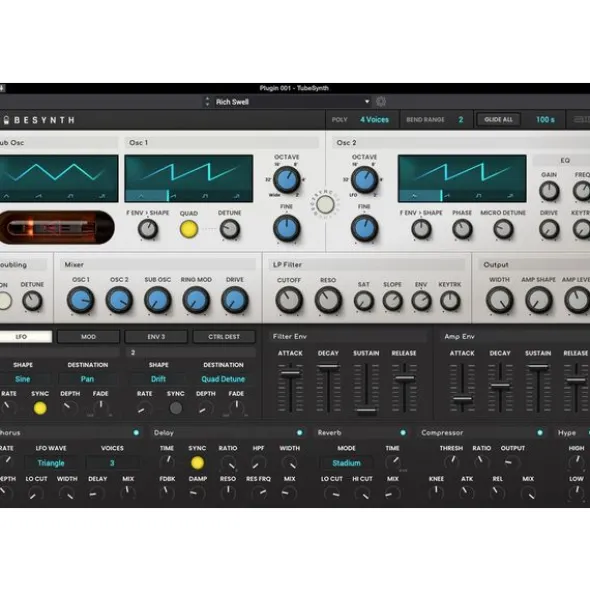Select last waveform icon in Osc 1 display
Screen dimensions: 590x591
click(236, 196)
